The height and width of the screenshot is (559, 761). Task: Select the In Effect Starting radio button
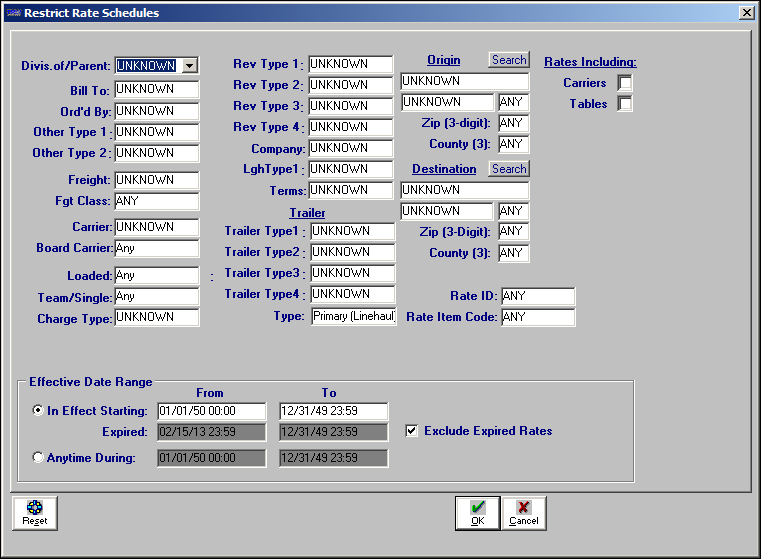pos(37,411)
